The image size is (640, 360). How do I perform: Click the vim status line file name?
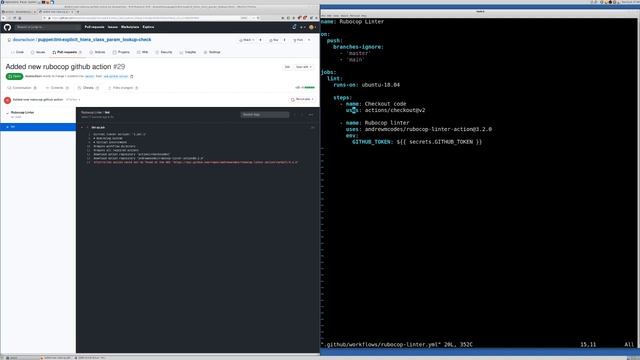pos(382,344)
